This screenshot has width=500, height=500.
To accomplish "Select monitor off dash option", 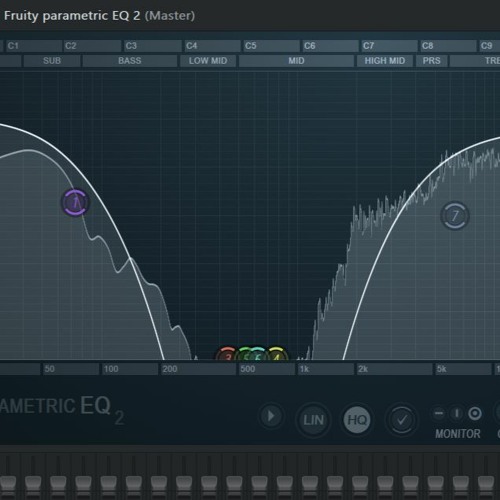I will click(x=439, y=414).
